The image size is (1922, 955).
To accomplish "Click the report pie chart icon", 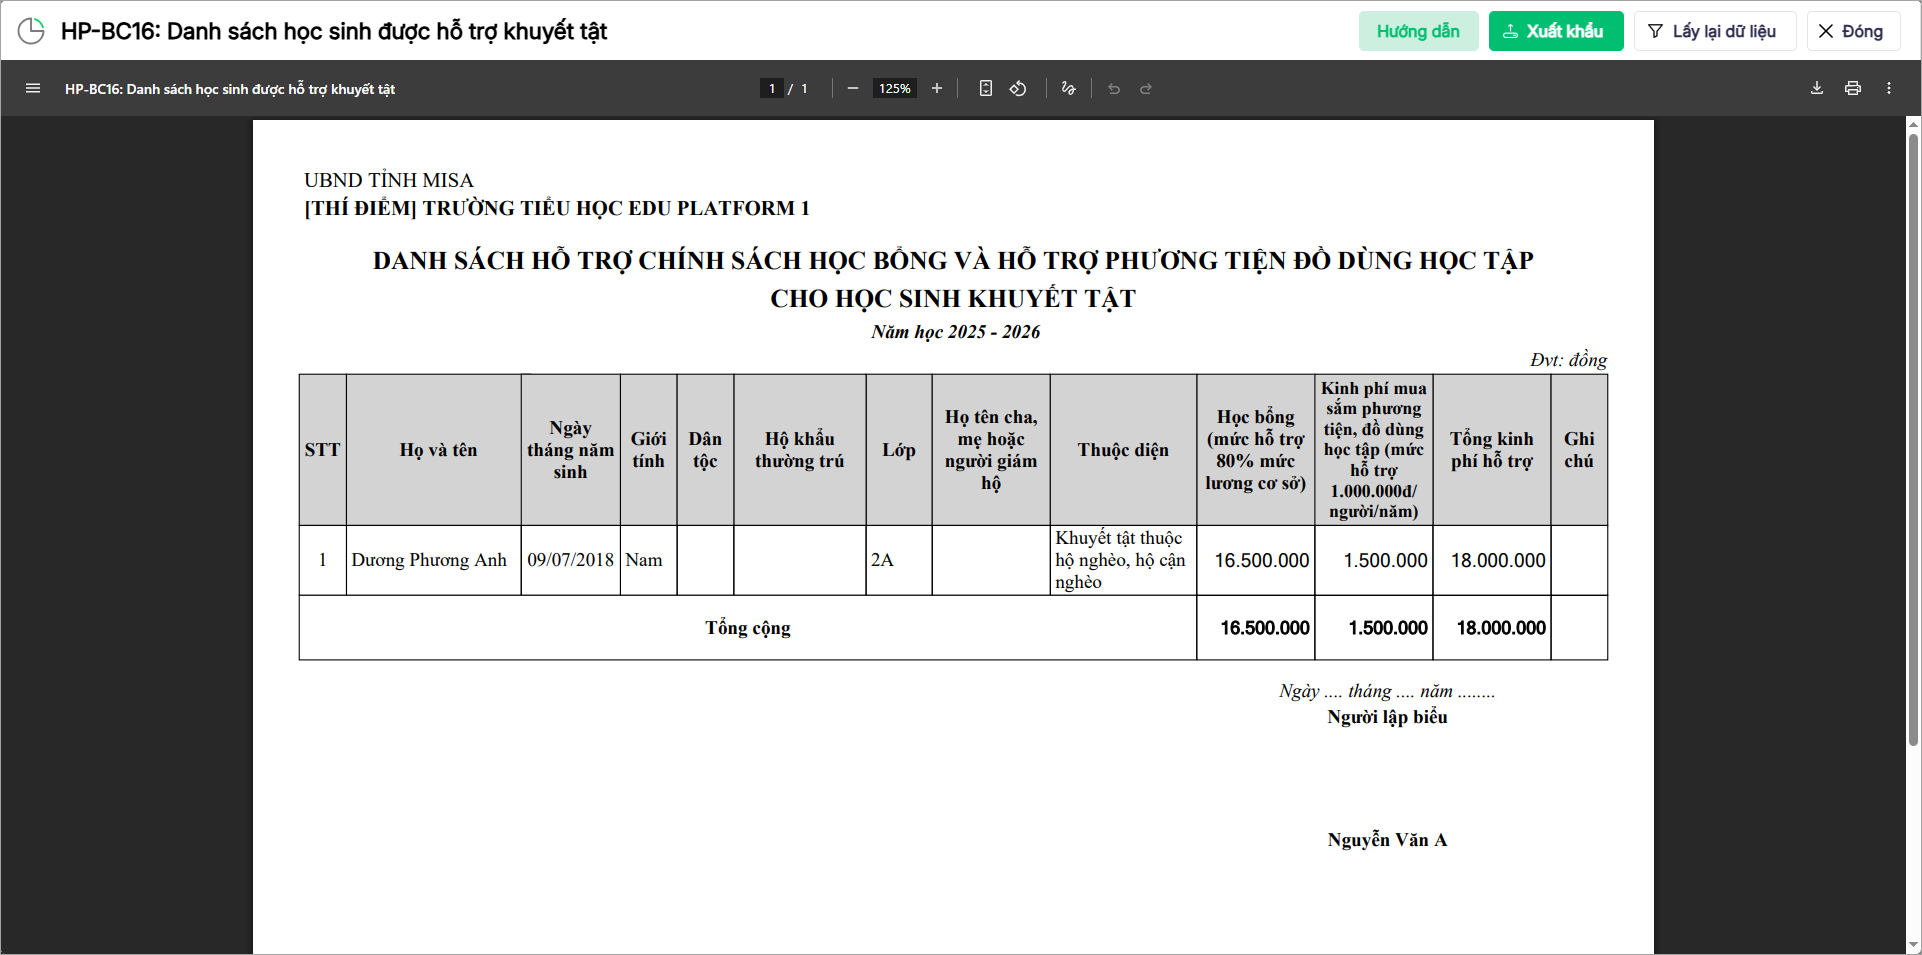I will coord(31,31).
